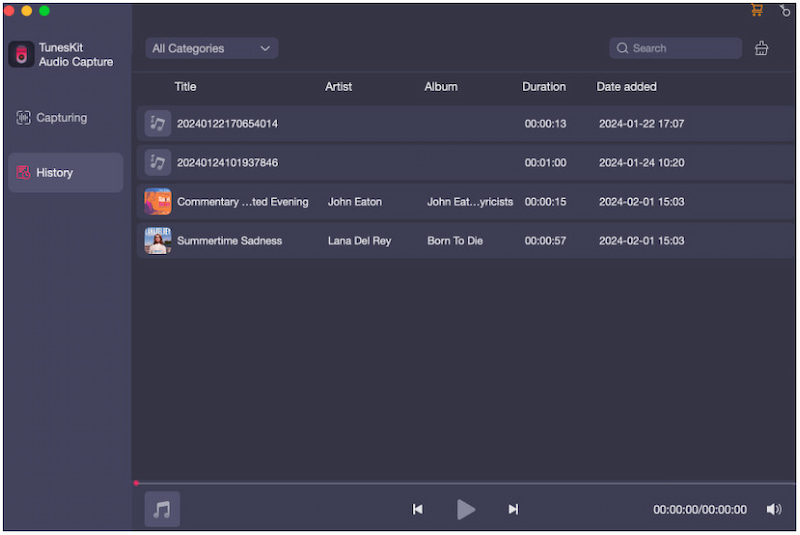
Task: Click the John Eat...yricists album cell
Action: (470, 202)
